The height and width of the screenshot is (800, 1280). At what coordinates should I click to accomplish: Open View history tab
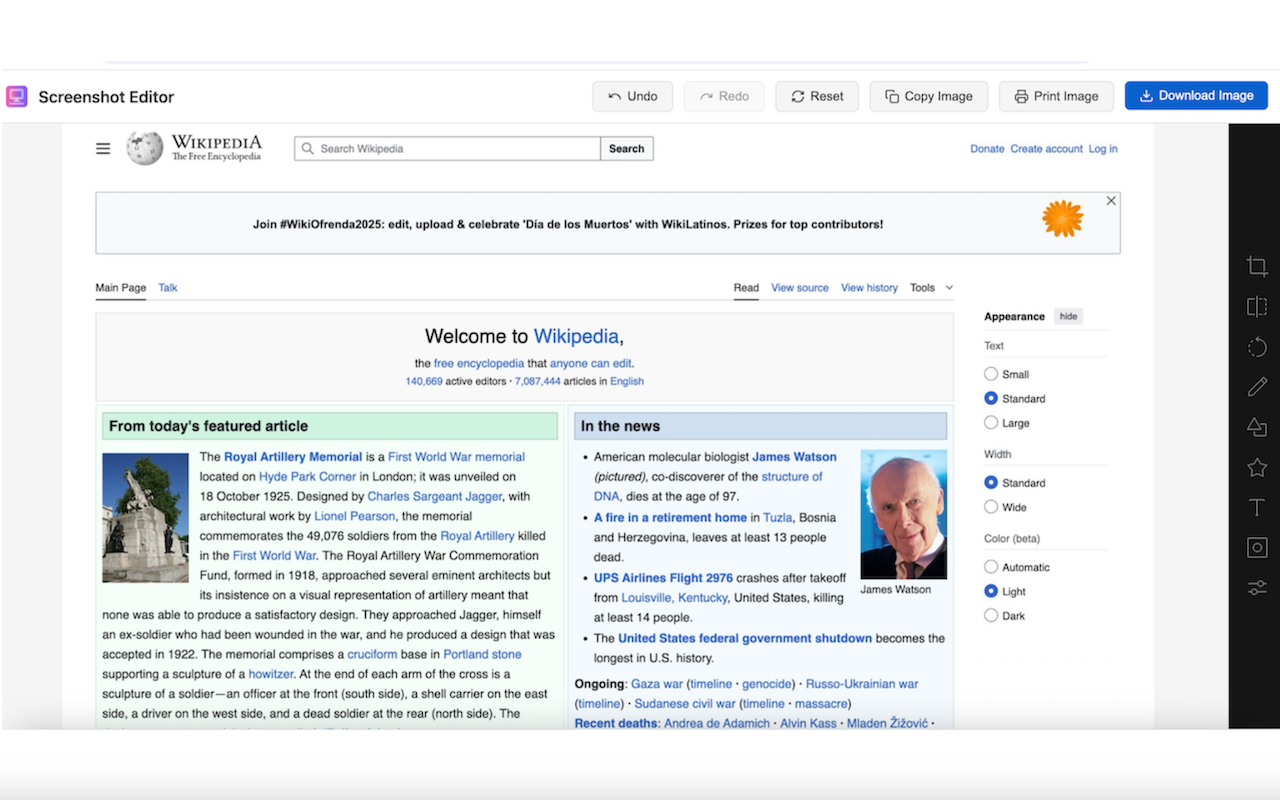[x=869, y=288]
